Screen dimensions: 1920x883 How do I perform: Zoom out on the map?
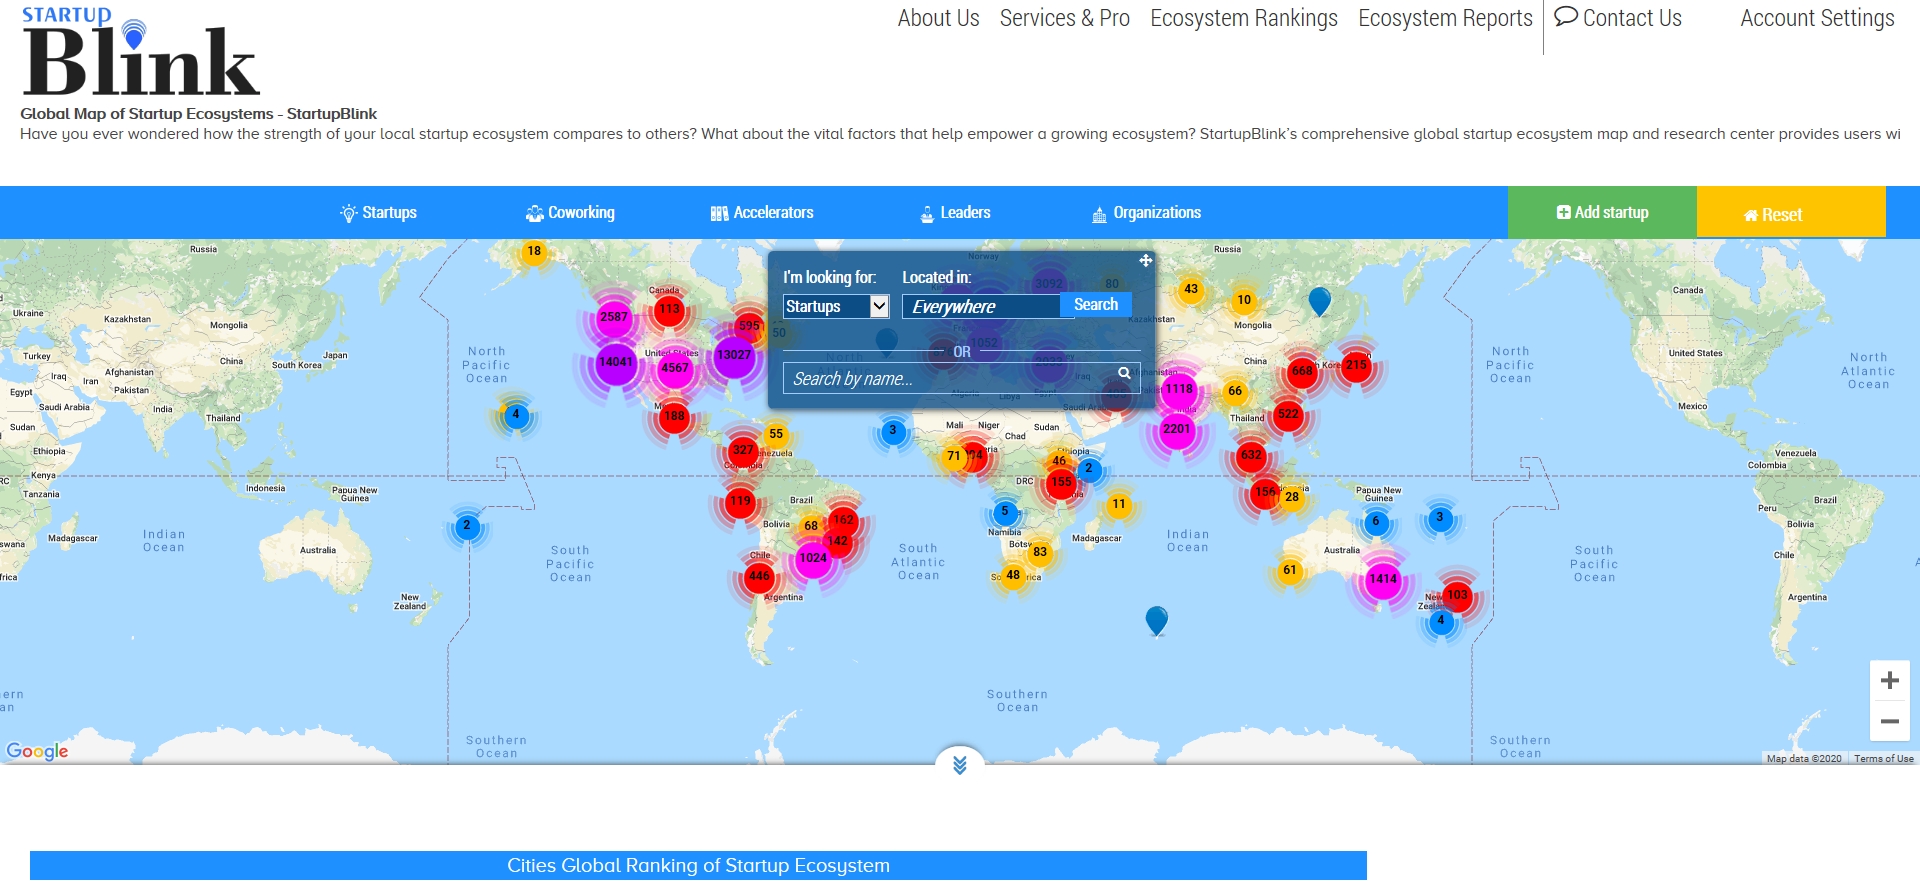[x=1890, y=721]
